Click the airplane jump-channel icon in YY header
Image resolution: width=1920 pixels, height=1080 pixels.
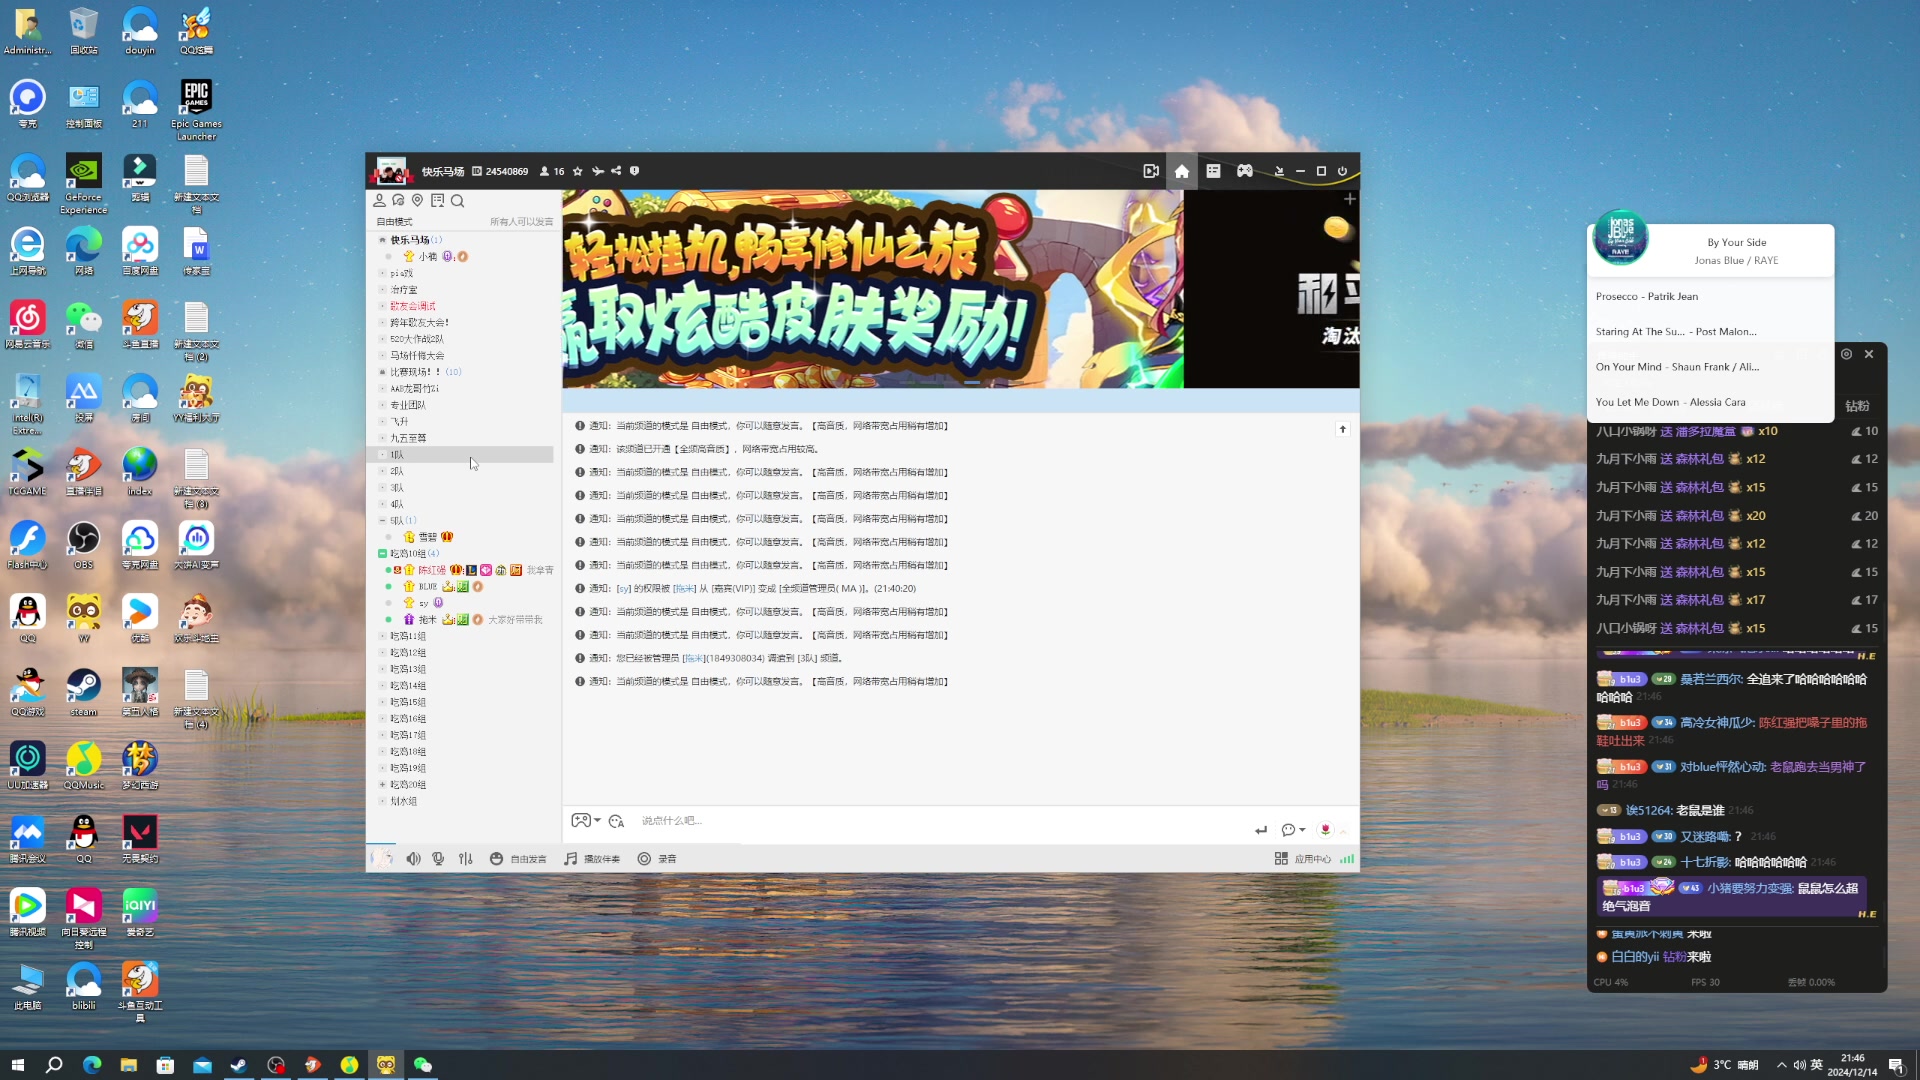point(598,171)
